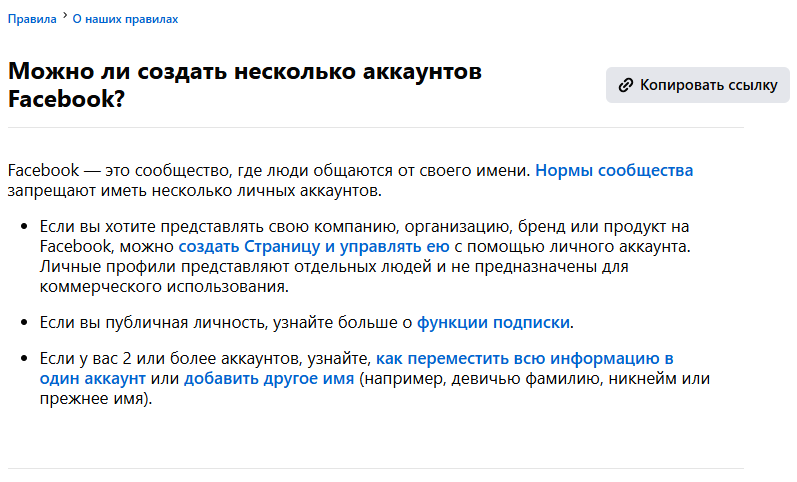Open the функции подписки link
Viewport: 797px width, 482px height.
pyautogui.click(x=493, y=323)
